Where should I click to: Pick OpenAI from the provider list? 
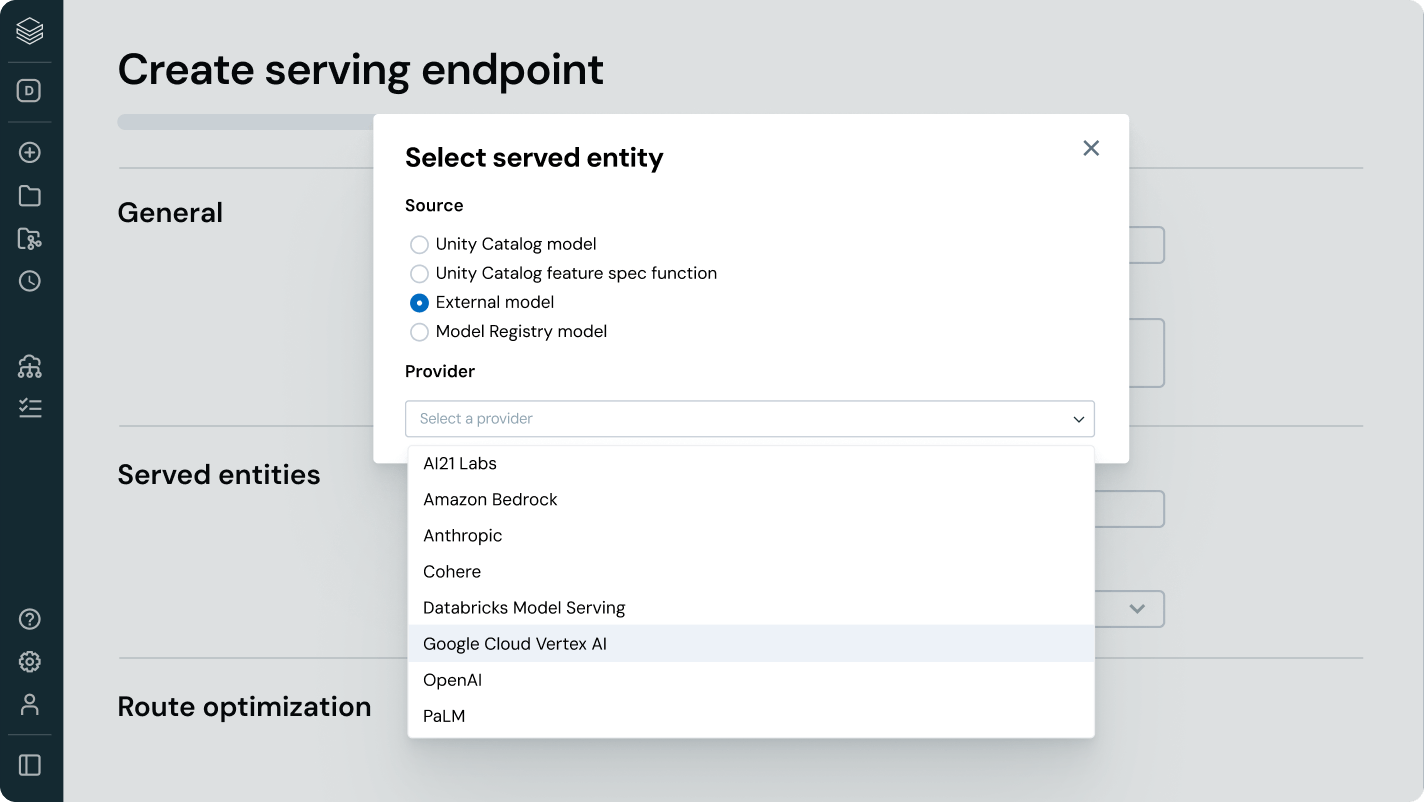point(453,680)
